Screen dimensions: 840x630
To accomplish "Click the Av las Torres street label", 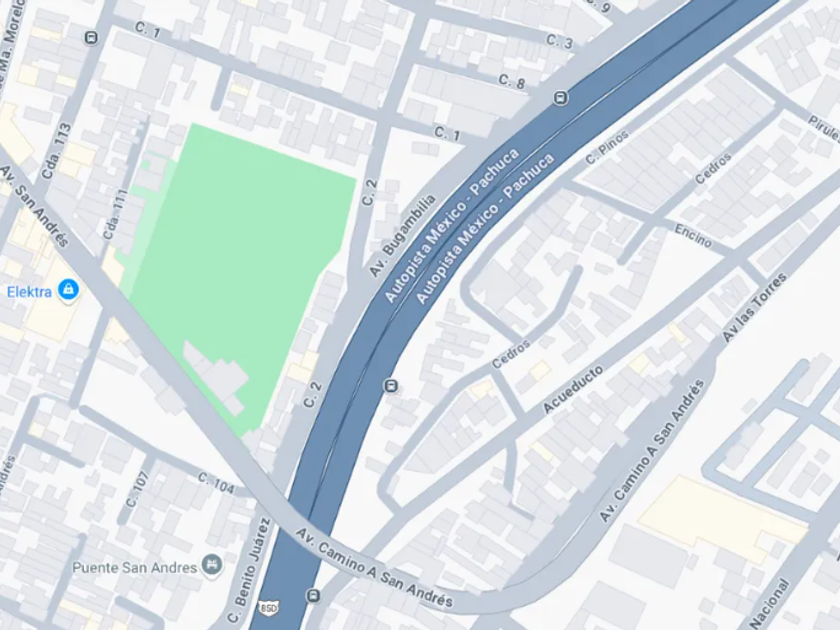I will point(754,308).
